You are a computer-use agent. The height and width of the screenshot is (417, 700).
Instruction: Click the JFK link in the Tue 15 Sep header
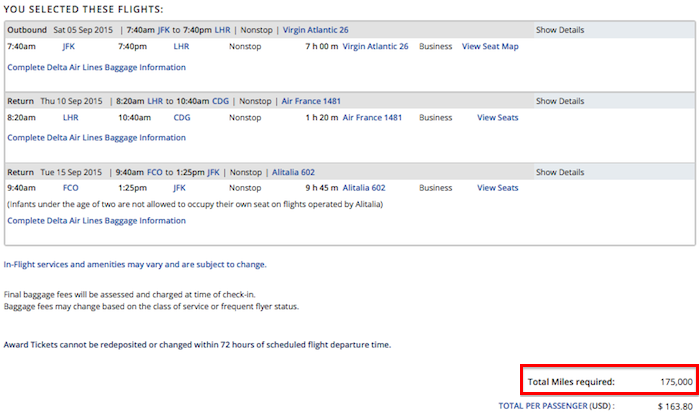click(x=213, y=172)
